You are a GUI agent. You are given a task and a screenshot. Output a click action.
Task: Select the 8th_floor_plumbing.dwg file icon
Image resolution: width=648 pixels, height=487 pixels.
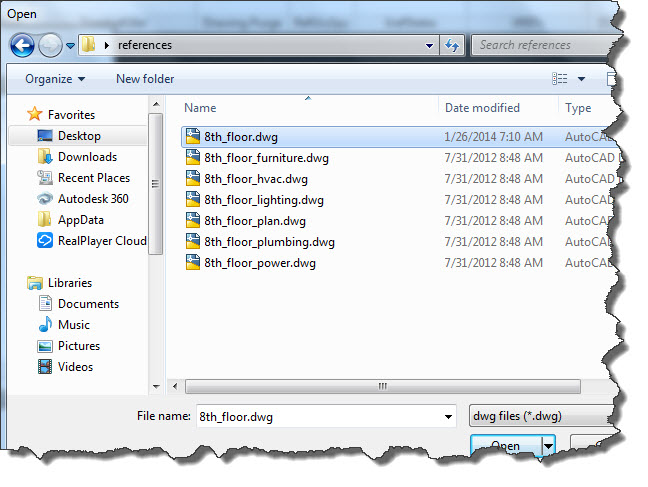pyautogui.click(x=193, y=242)
